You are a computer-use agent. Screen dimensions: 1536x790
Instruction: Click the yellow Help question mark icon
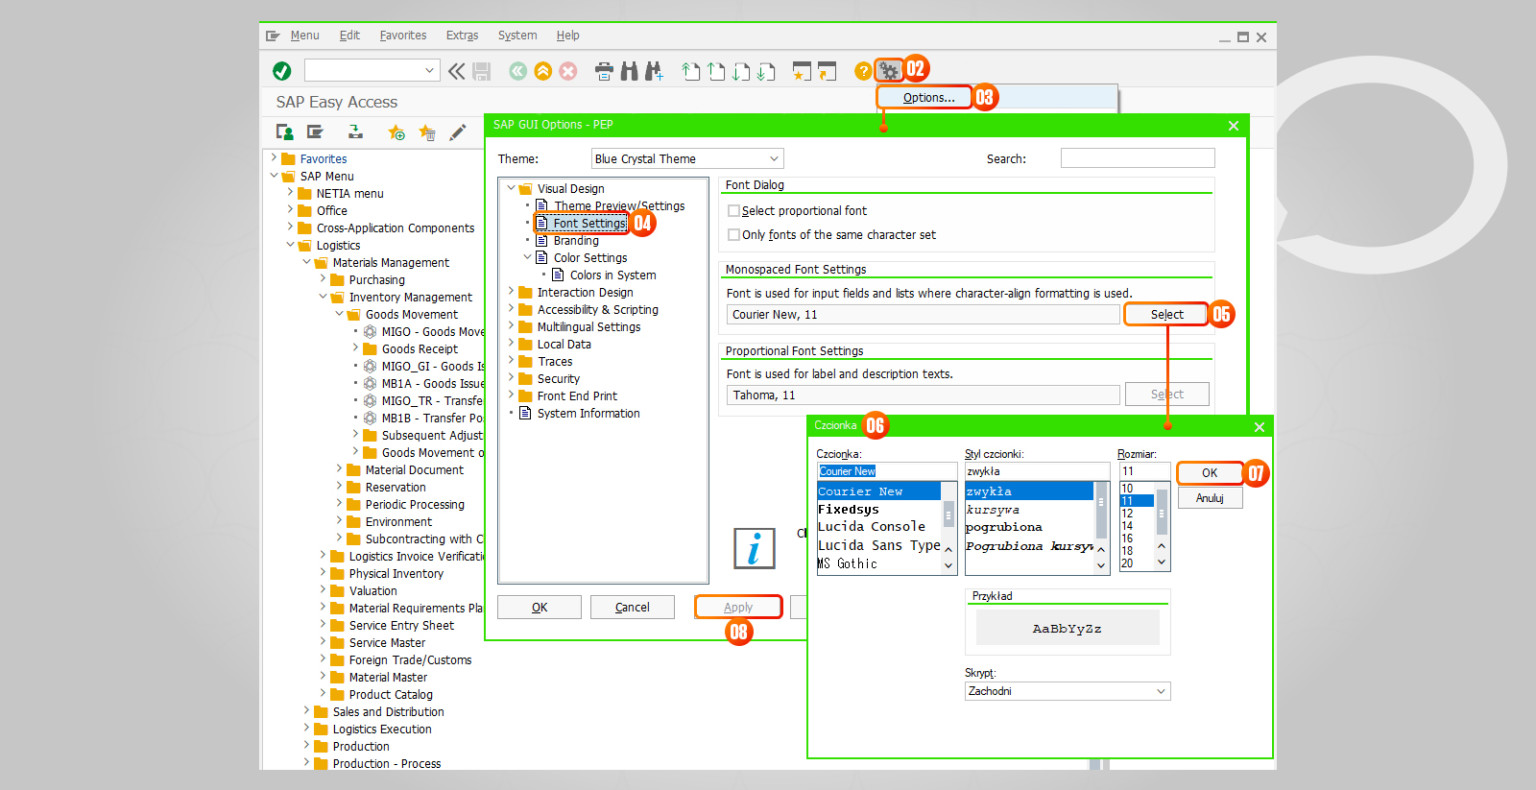861,71
